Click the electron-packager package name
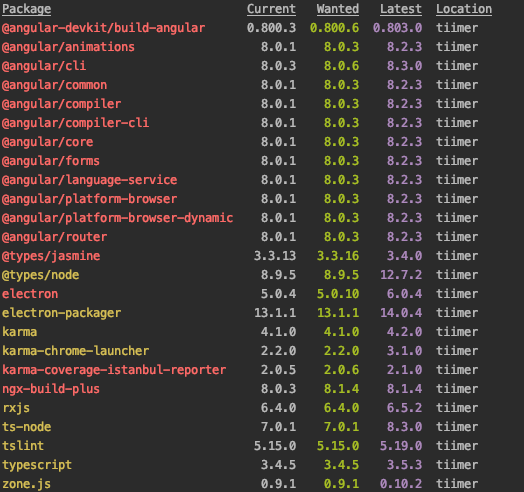The image size is (524, 492). [61, 313]
